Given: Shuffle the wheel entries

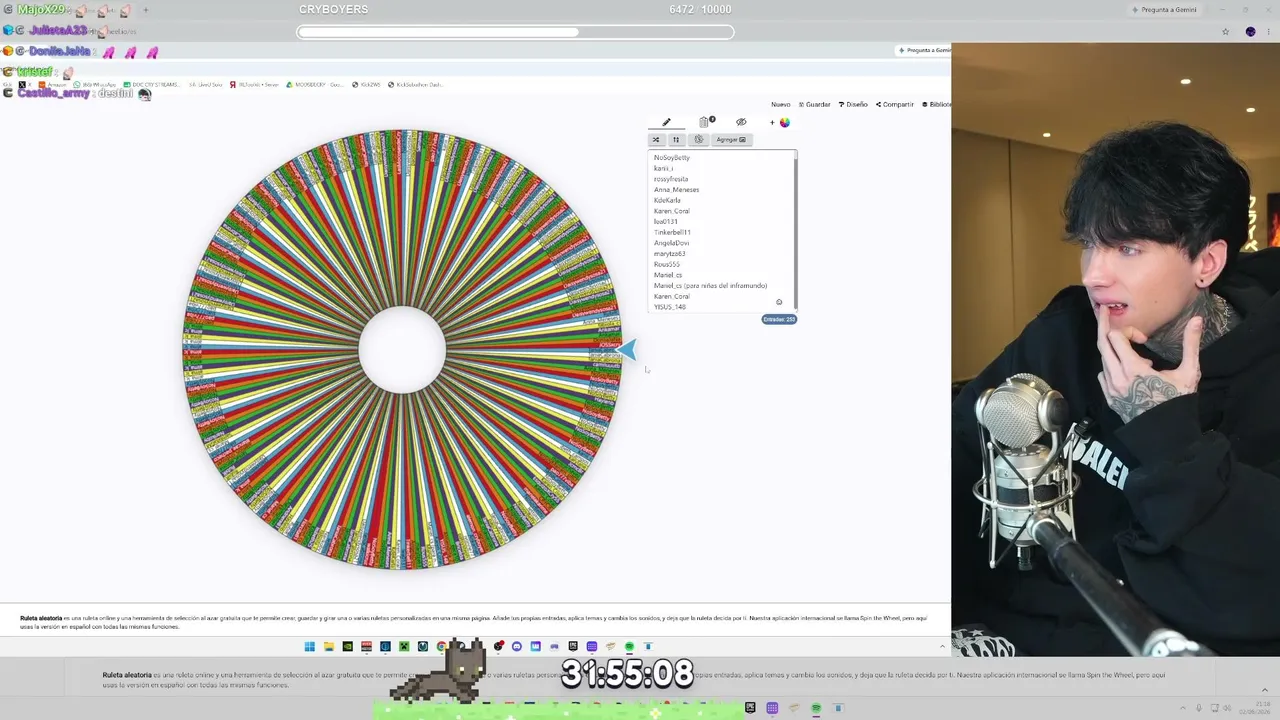Looking at the screenshot, I should click(656, 139).
